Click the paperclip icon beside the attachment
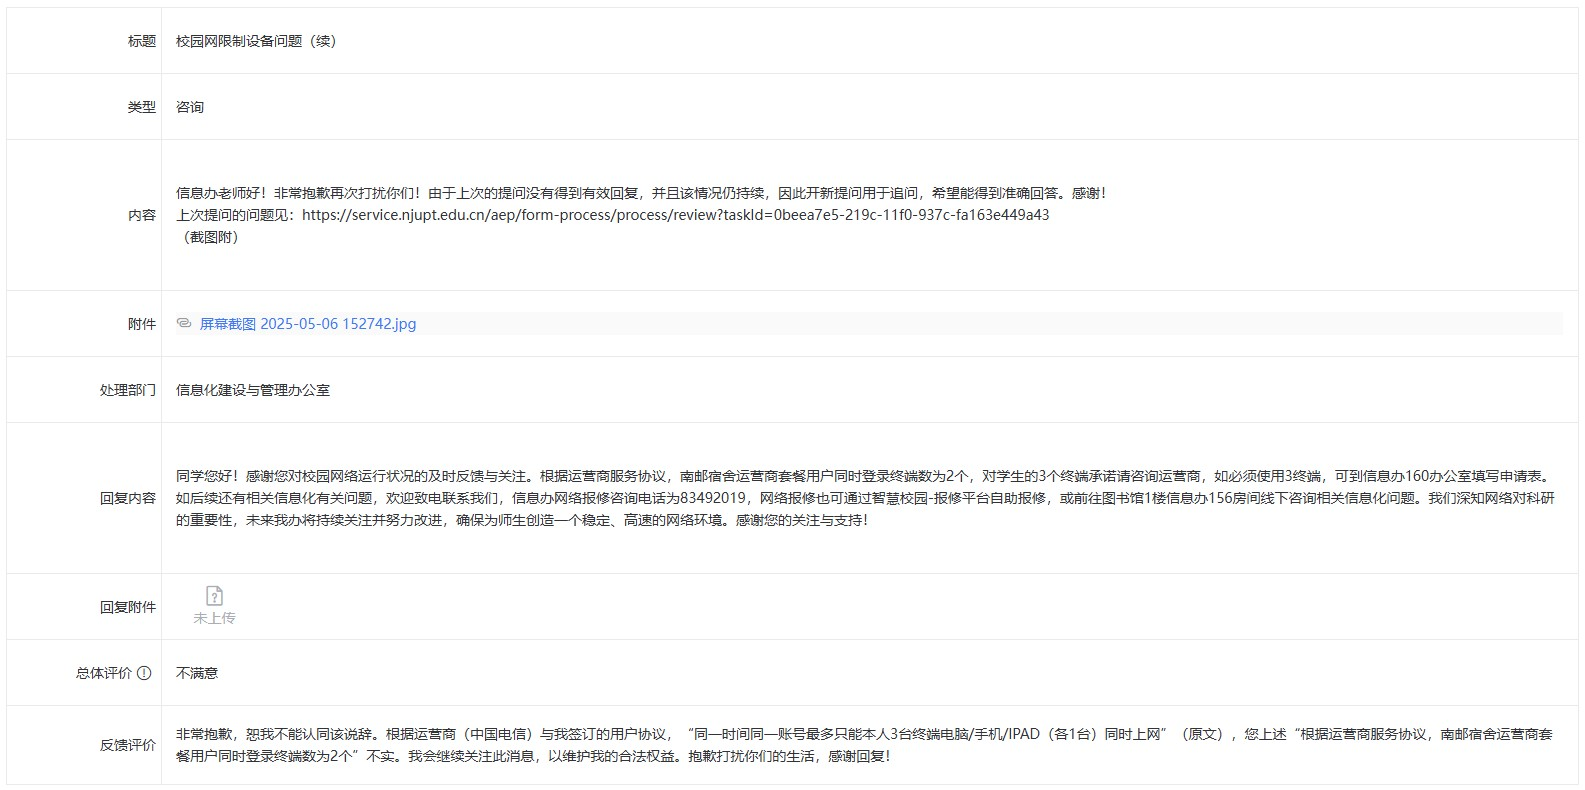The height and width of the screenshot is (790, 1585). coord(184,323)
